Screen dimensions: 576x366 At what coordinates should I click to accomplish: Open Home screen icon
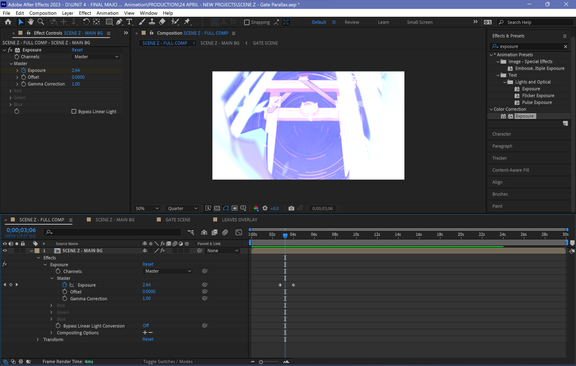(8, 22)
